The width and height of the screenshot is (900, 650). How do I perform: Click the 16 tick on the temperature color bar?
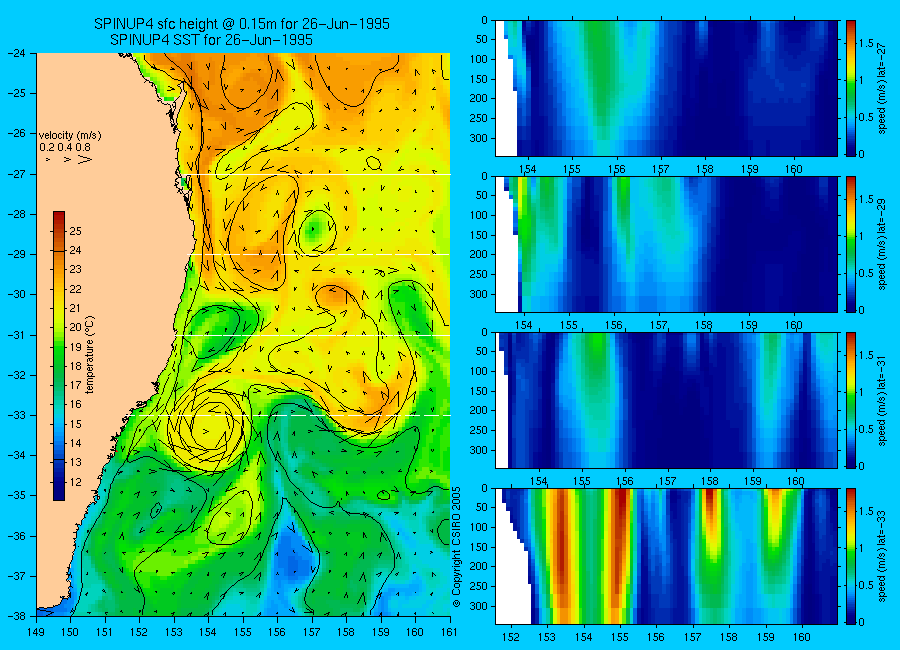pyautogui.click(x=75, y=404)
